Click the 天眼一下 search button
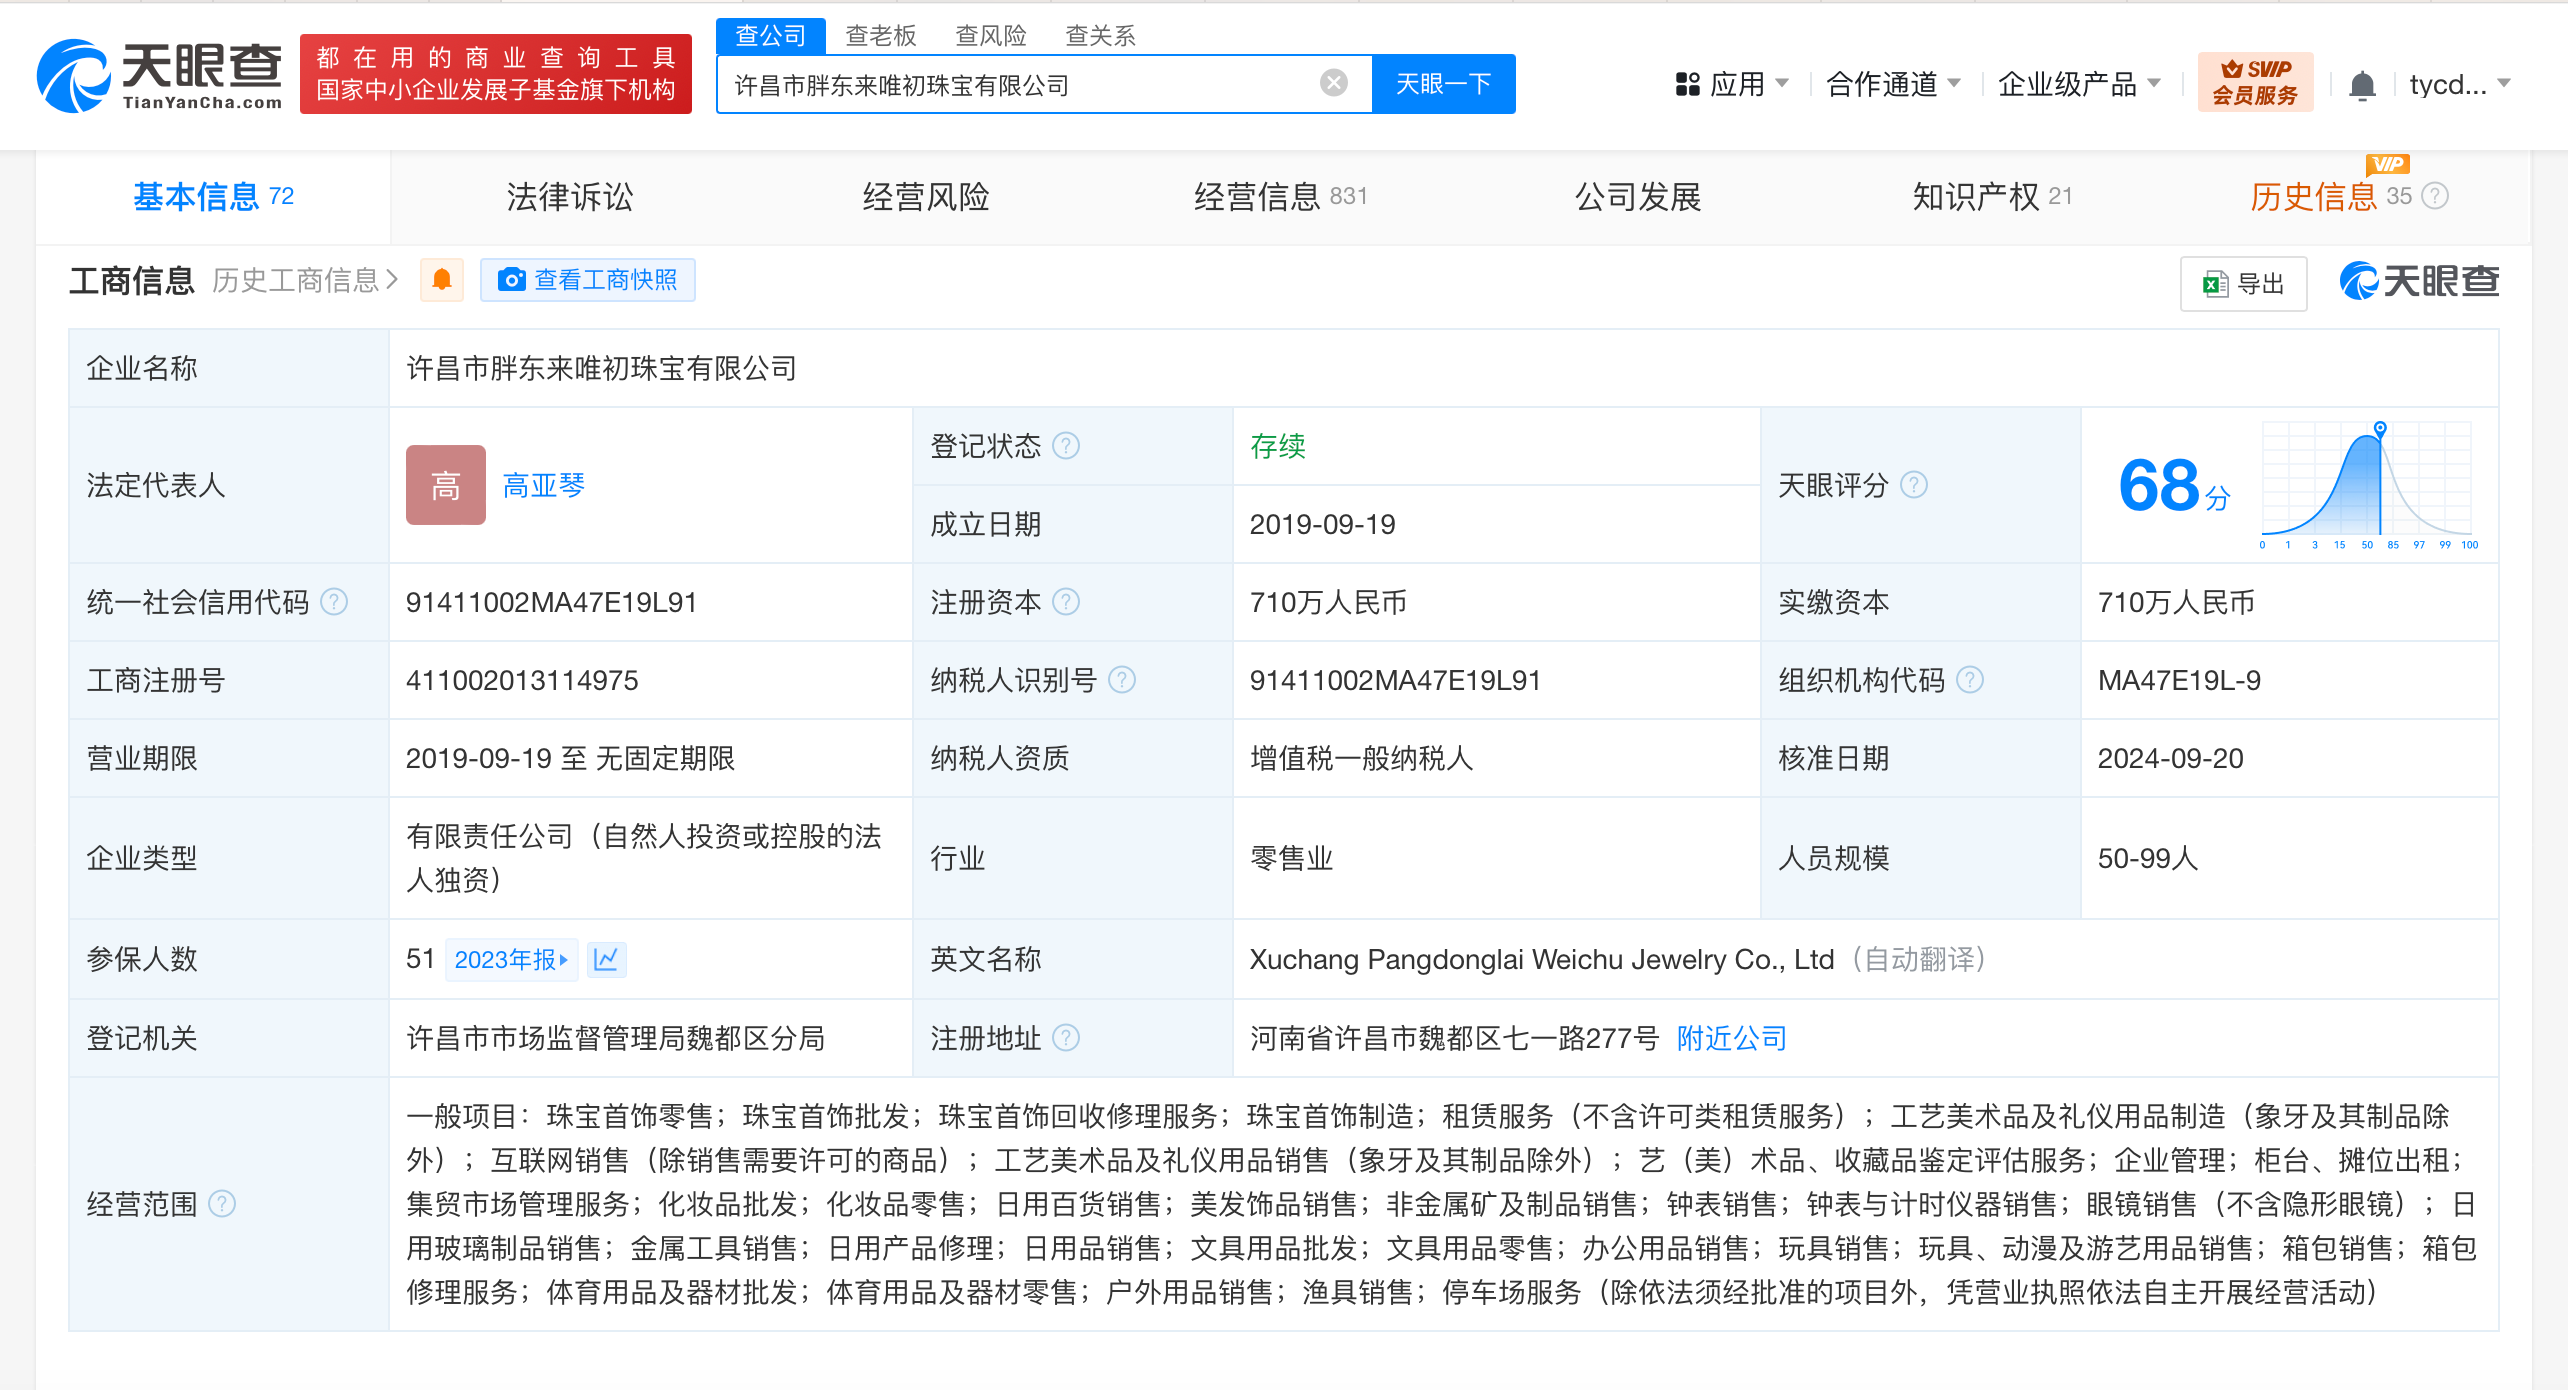This screenshot has height=1390, width=2568. [1443, 84]
